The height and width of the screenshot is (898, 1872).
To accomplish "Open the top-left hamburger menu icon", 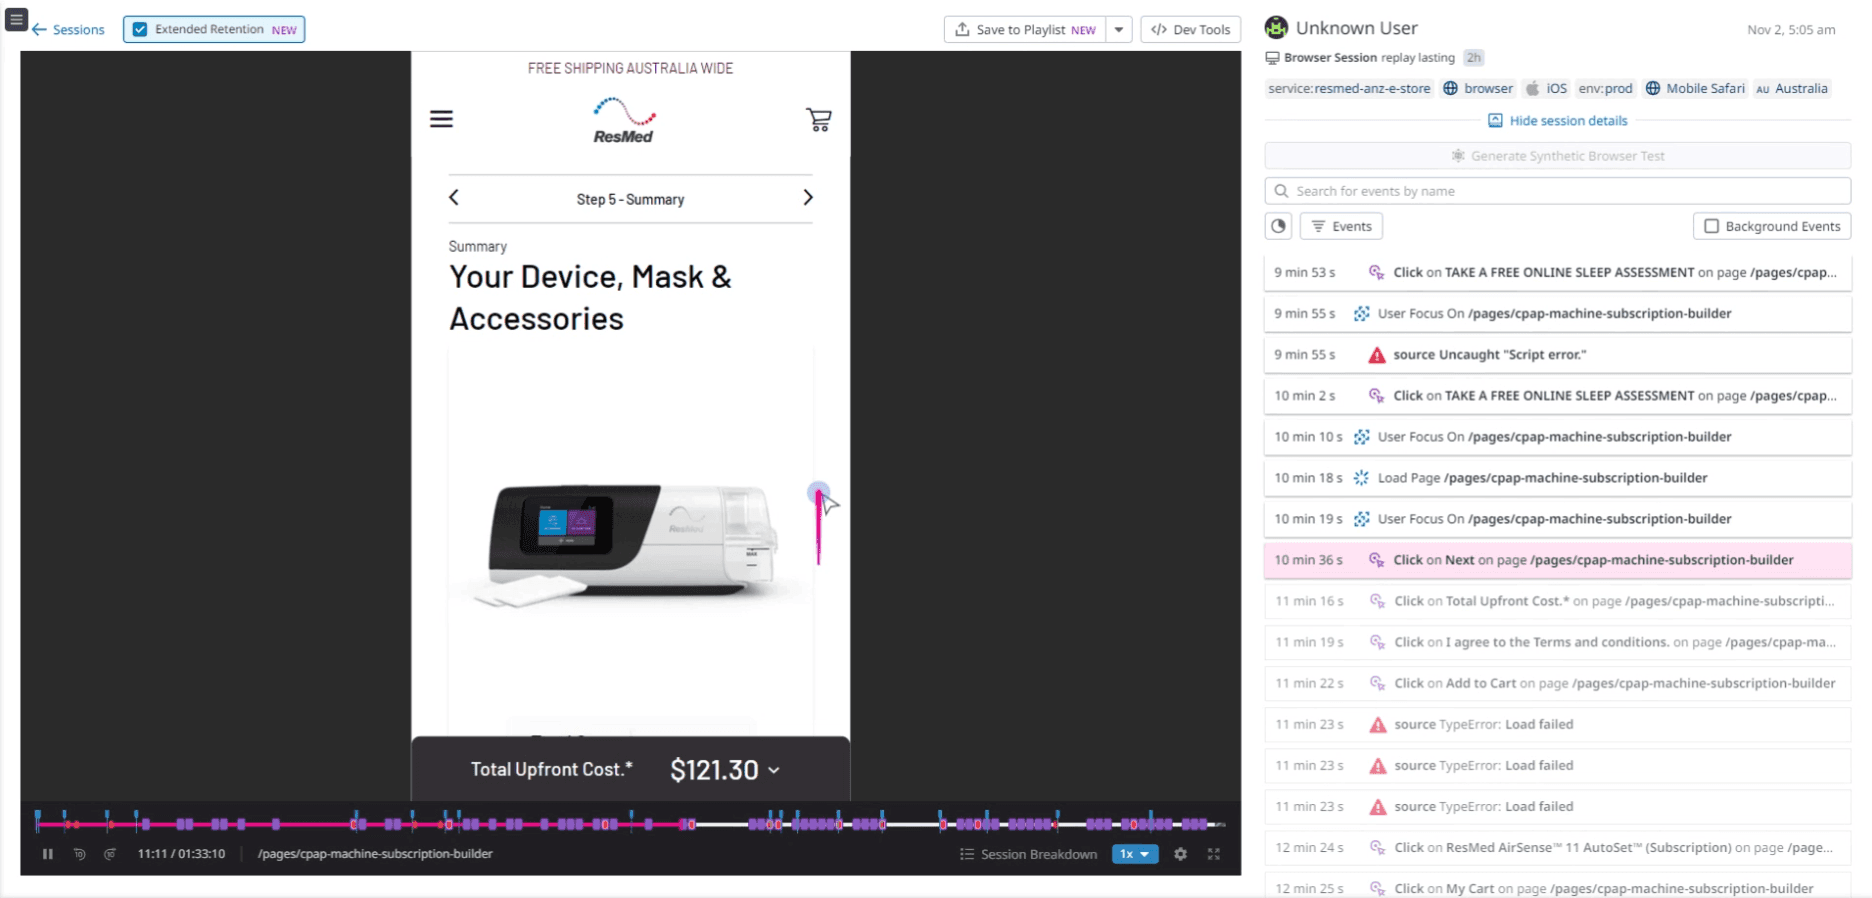I will point(16,19).
